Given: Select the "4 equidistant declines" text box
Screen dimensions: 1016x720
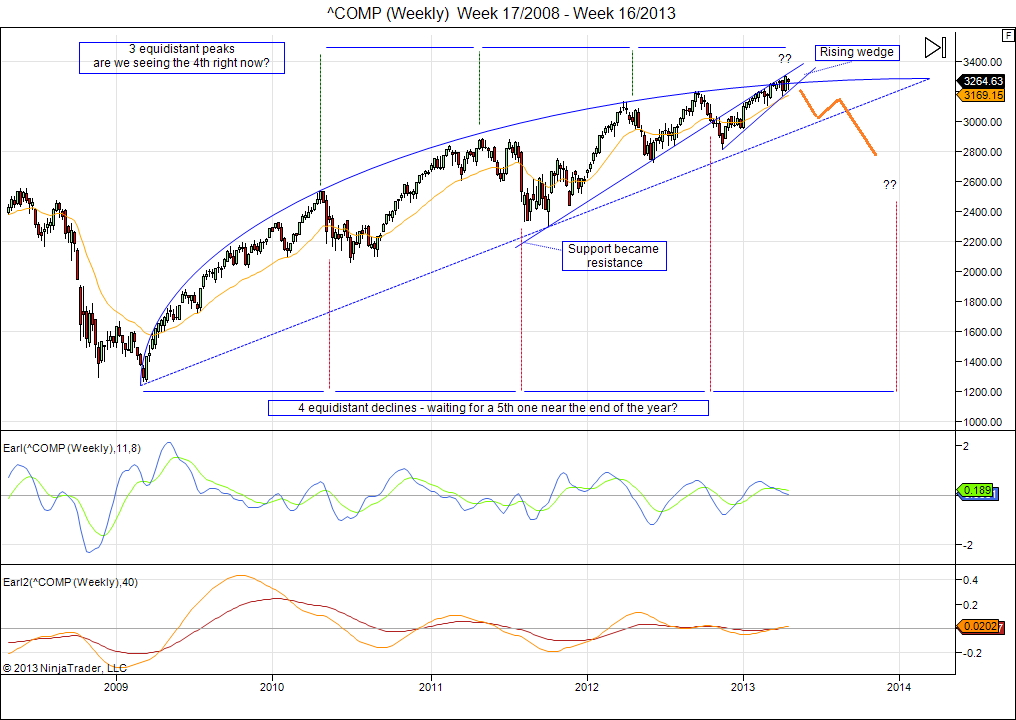Looking at the screenshot, I should (x=488, y=408).
